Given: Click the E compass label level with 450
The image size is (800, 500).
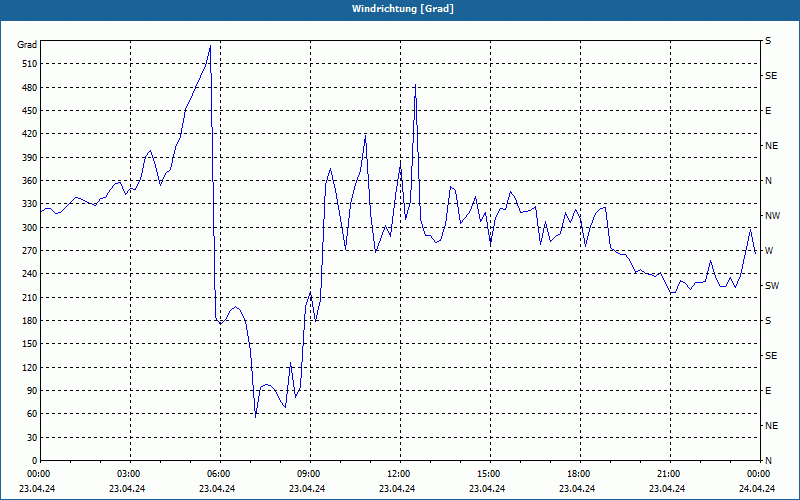Looking at the screenshot, I should pos(768,111).
